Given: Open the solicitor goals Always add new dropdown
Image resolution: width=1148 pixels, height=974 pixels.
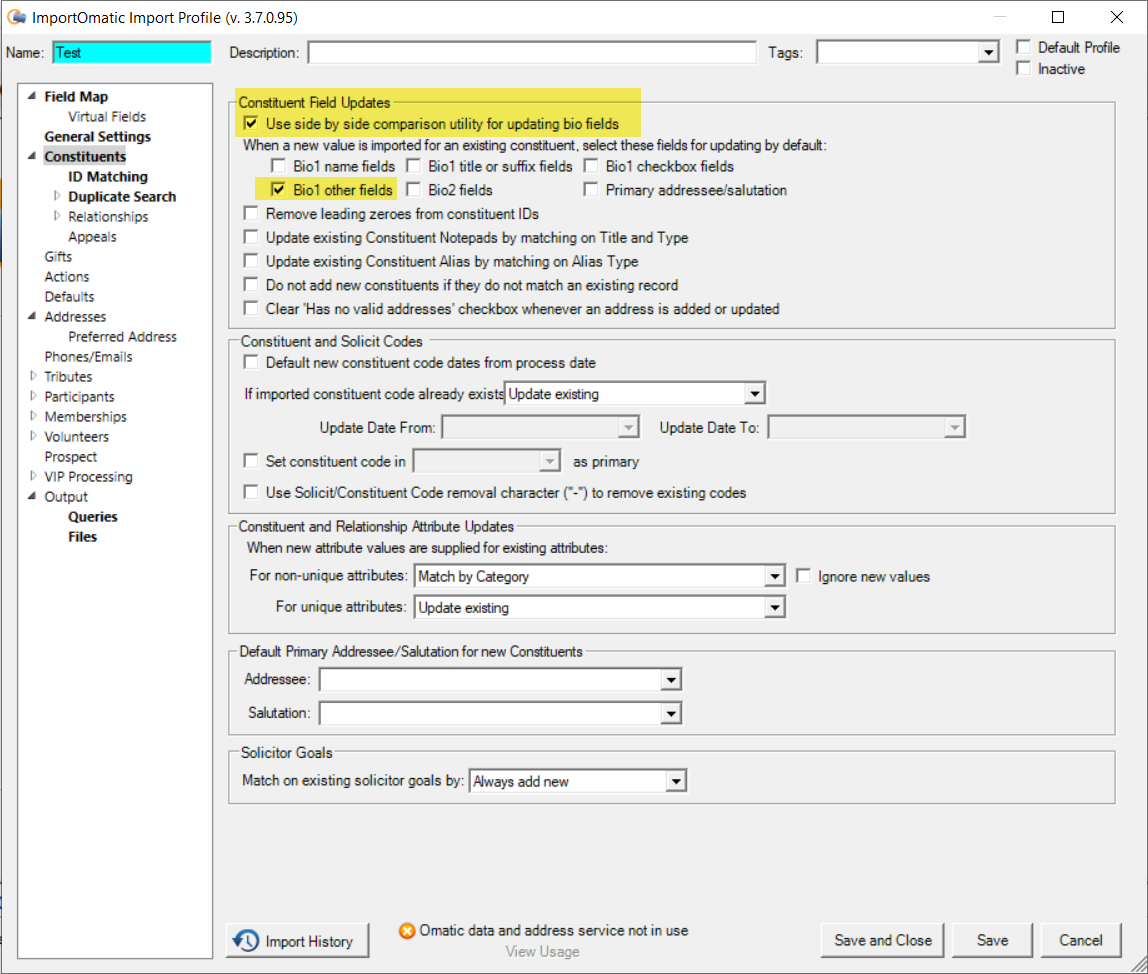Looking at the screenshot, I should click(x=676, y=781).
